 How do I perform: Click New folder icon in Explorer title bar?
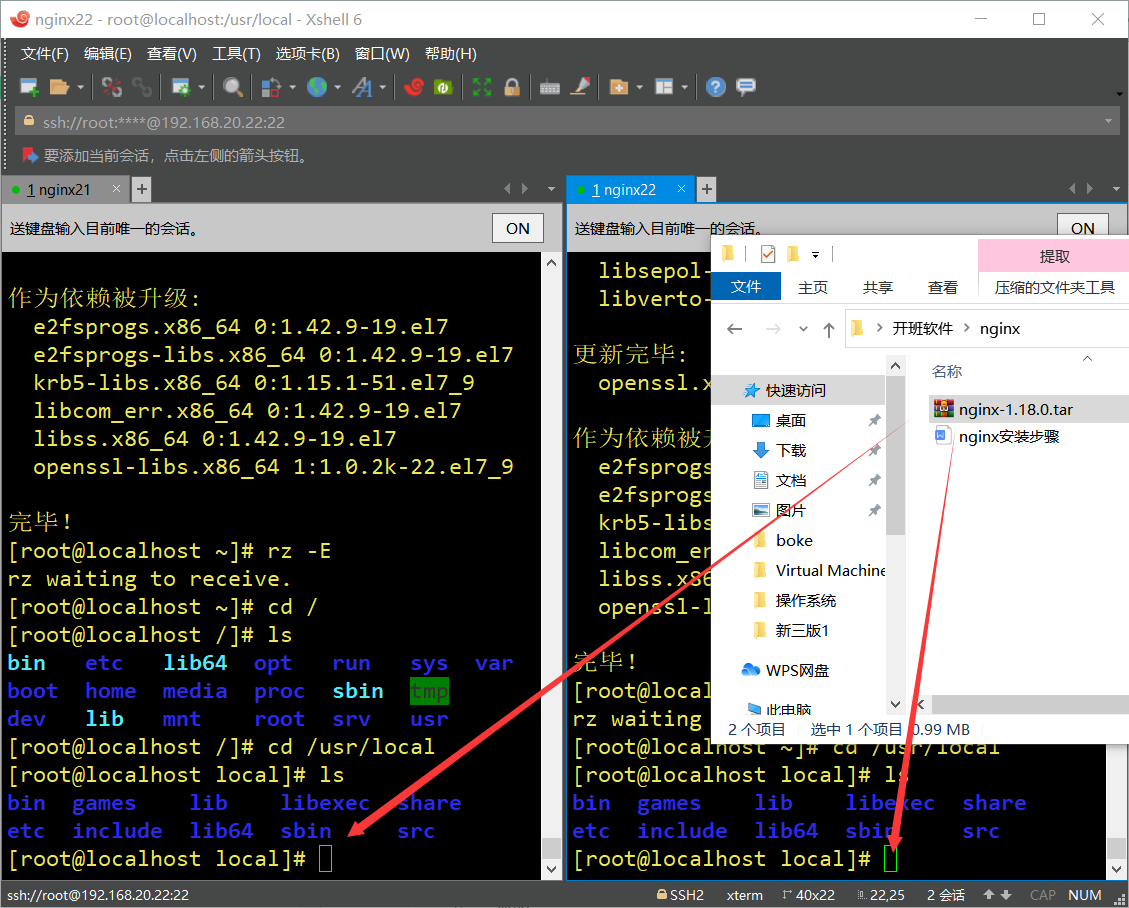click(x=793, y=253)
